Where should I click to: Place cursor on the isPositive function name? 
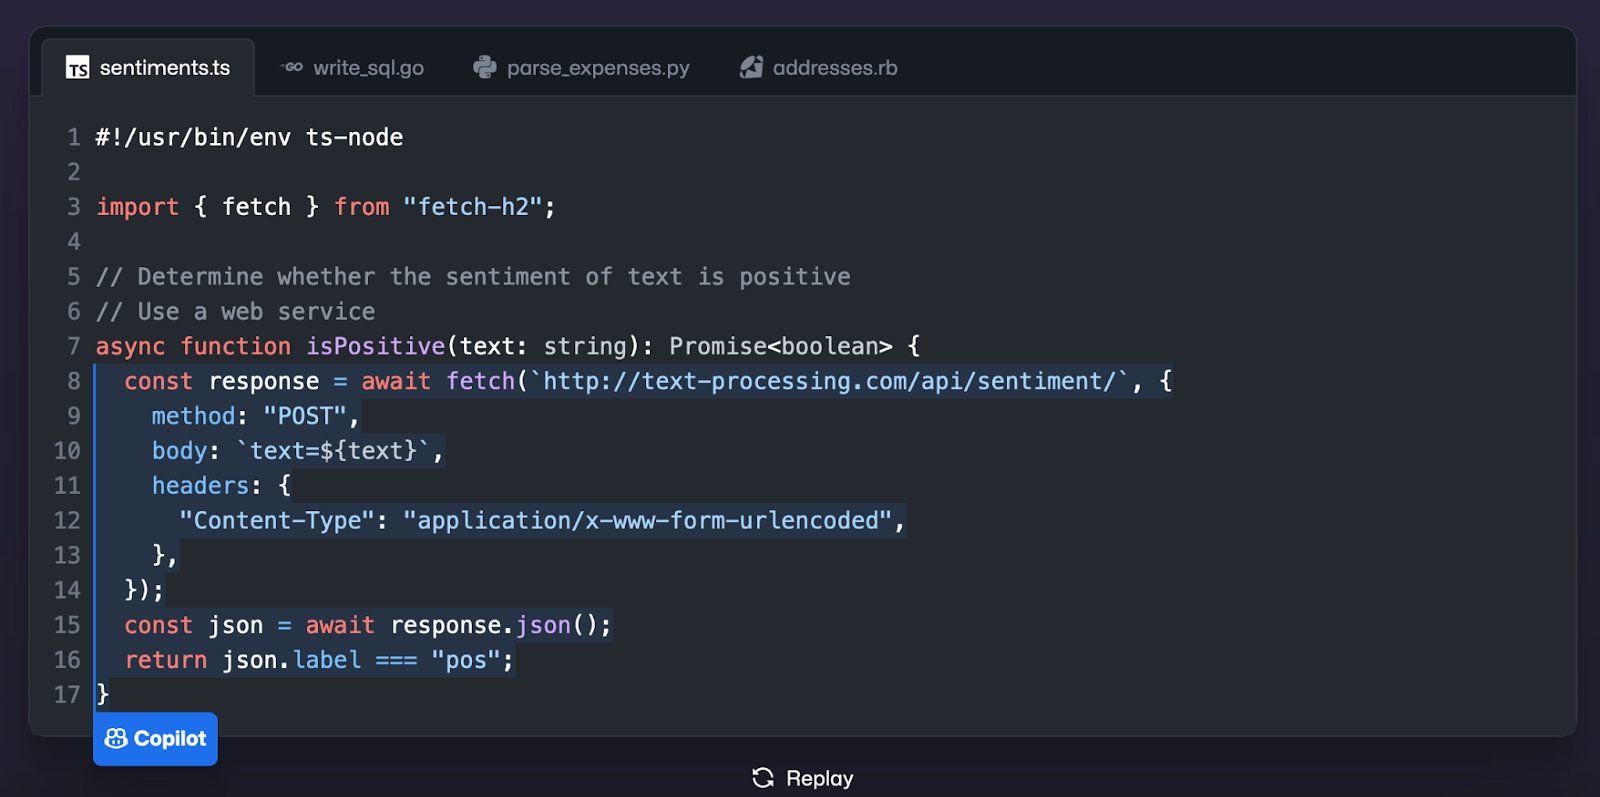click(x=375, y=346)
